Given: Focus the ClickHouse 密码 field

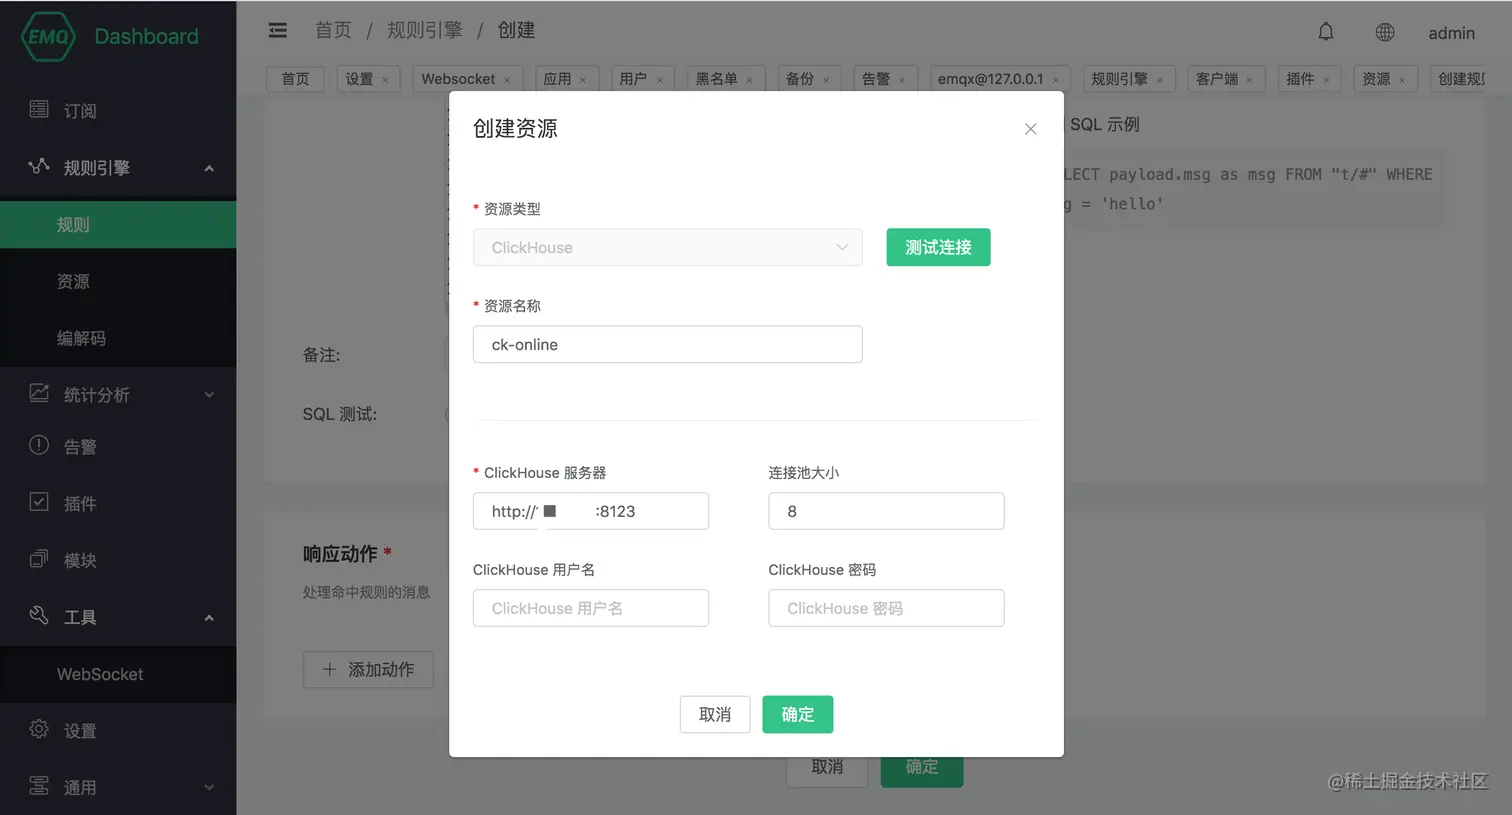Looking at the screenshot, I should (886, 608).
